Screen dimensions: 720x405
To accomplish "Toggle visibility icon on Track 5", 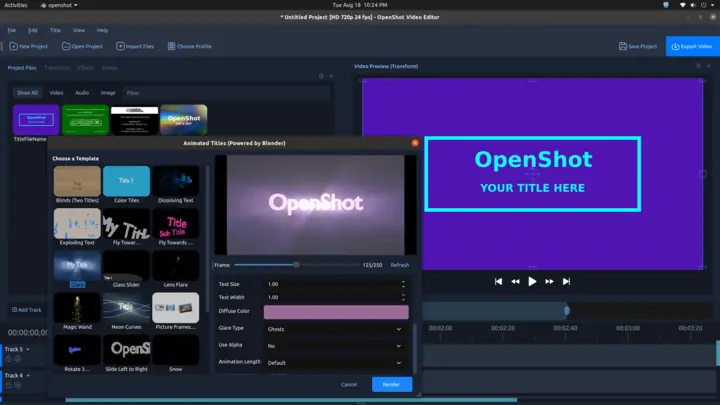I will pyautogui.click(x=18, y=359).
